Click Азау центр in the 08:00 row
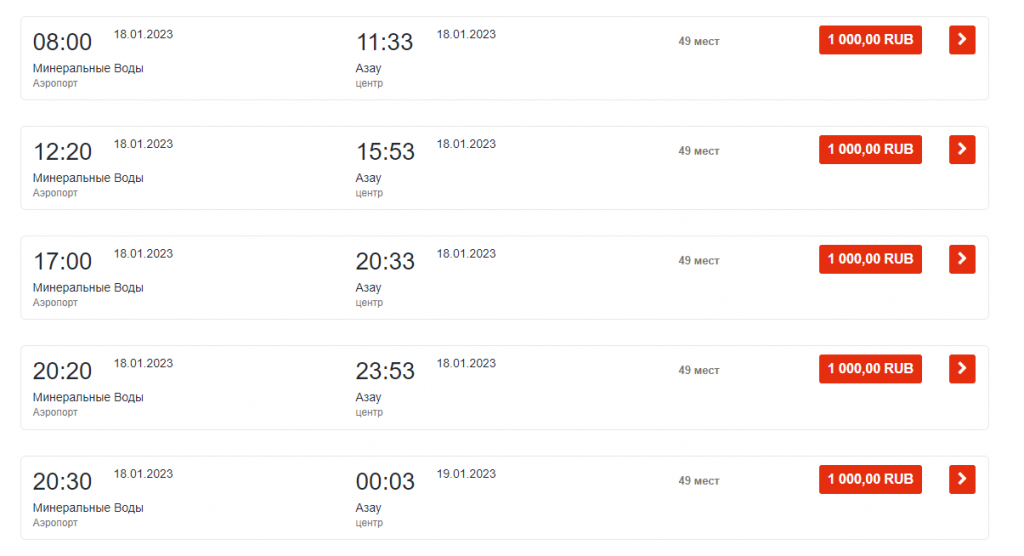Image resolution: width=1024 pixels, height=556 pixels. (x=369, y=75)
